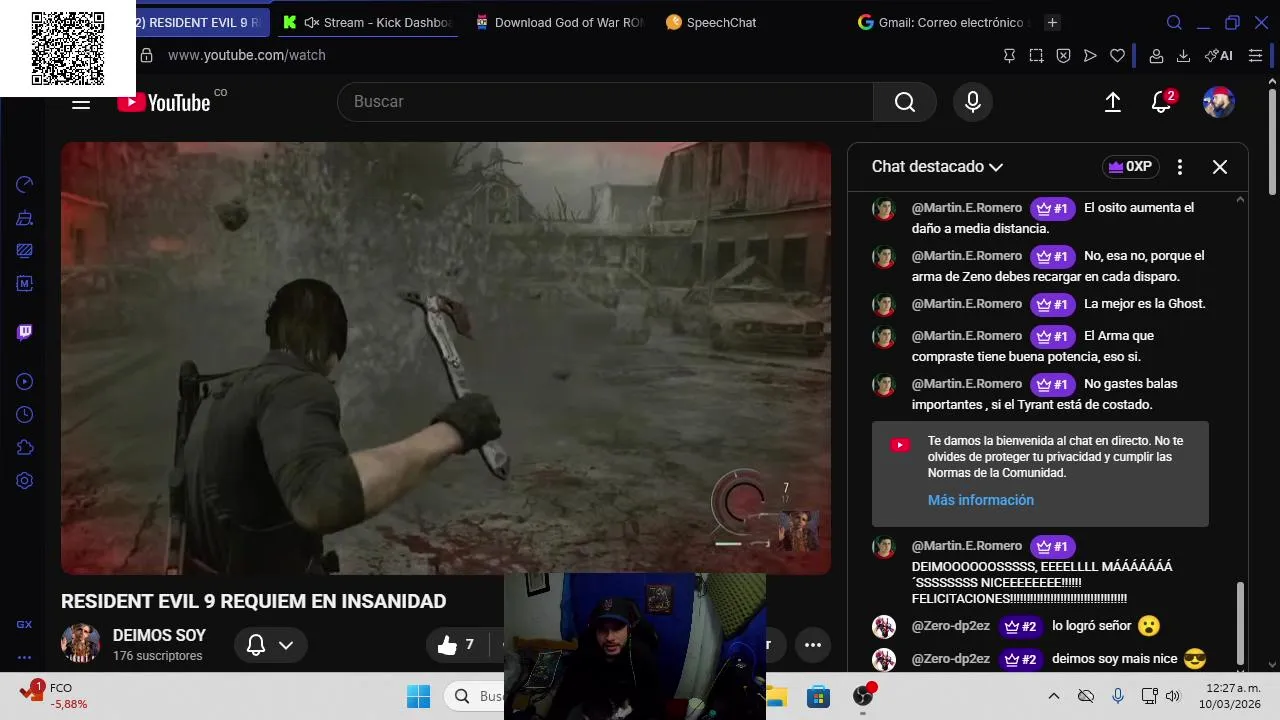Open the Twitch sidebar icon
Image resolution: width=1280 pixels, height=720 pixels.
pos(25,332)
